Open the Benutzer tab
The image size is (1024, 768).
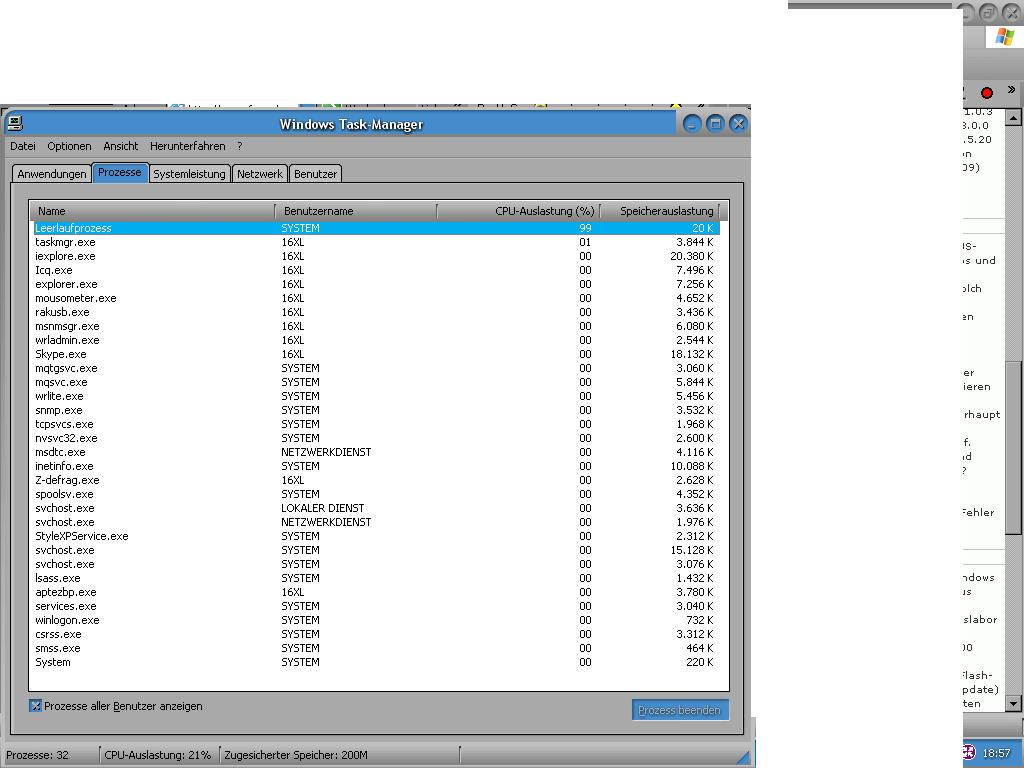click(315, 174)
